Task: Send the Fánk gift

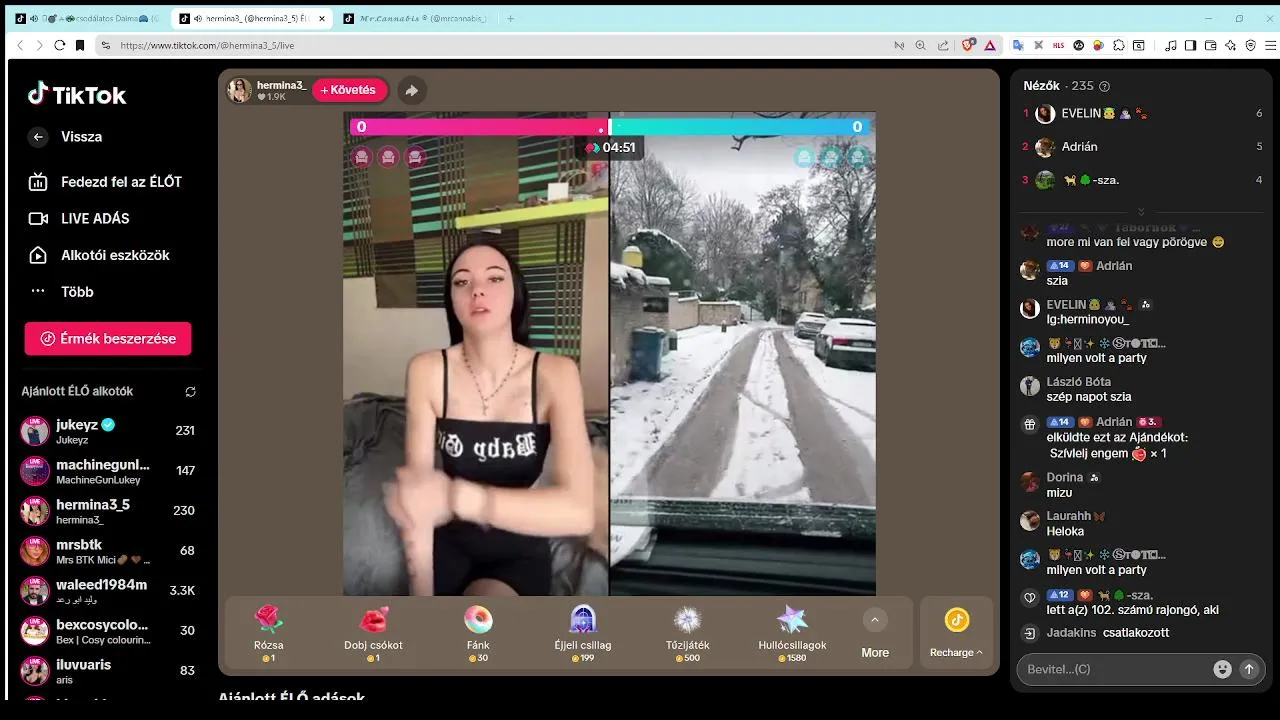Action: 478,634
